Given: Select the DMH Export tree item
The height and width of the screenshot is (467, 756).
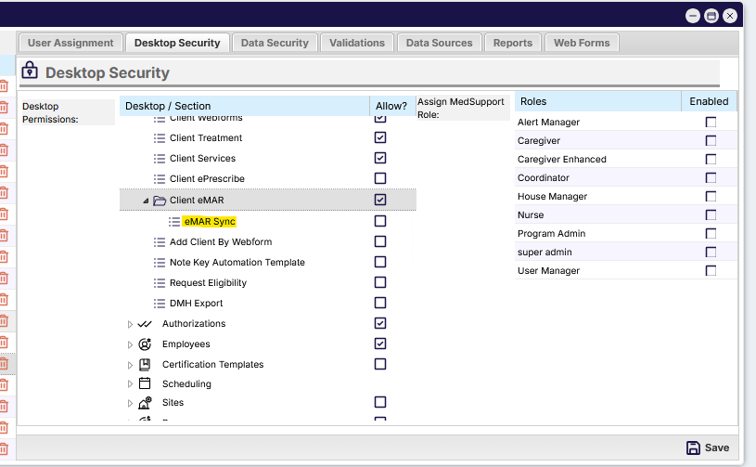Looking at the screenshot, I should pyautogui.click(x=196, y=303).
